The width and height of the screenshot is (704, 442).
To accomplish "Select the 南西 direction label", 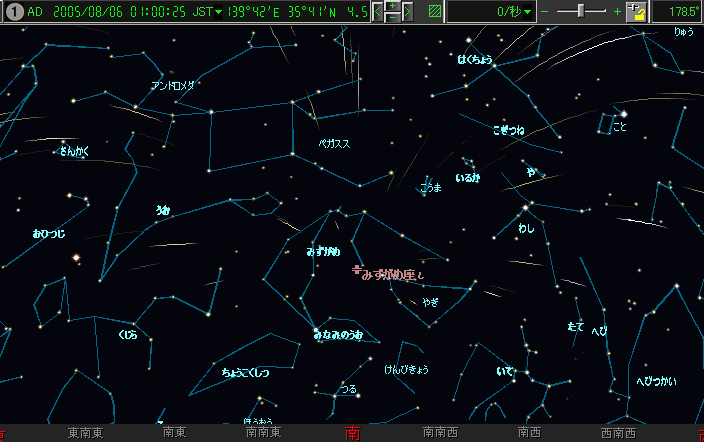I will click(x=529, y=433).
